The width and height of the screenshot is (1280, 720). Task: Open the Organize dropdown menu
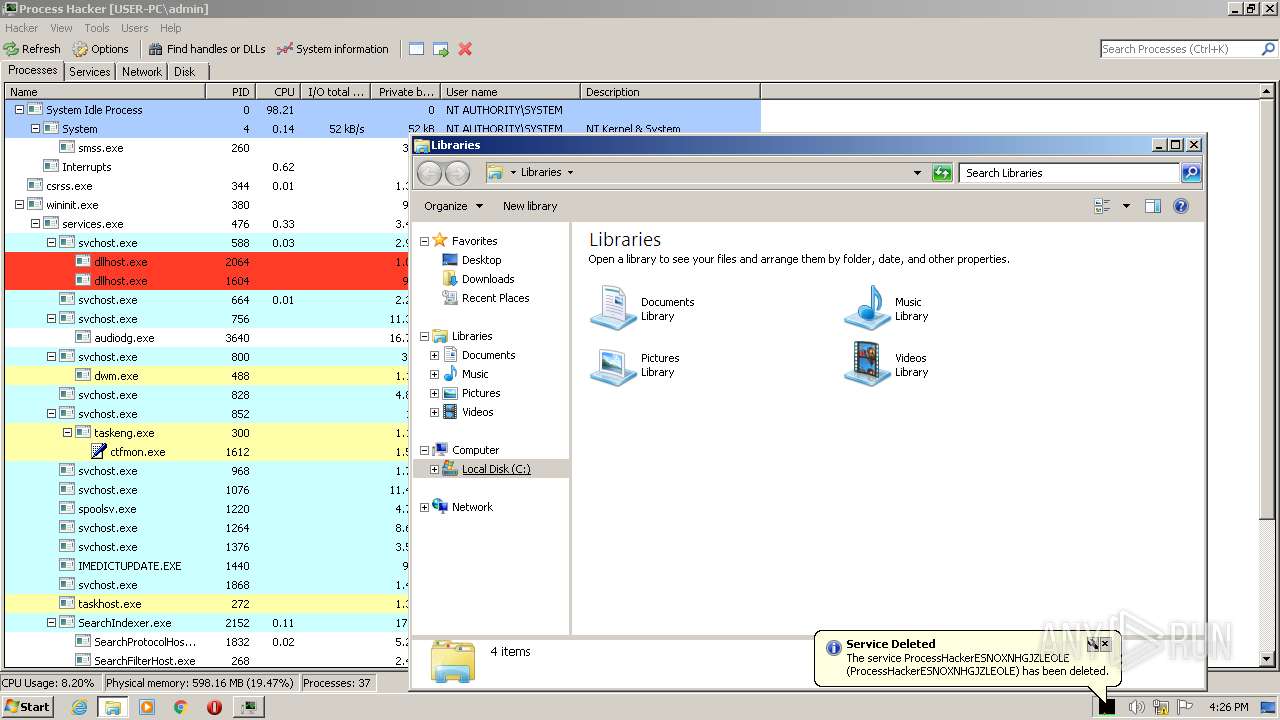453,206
